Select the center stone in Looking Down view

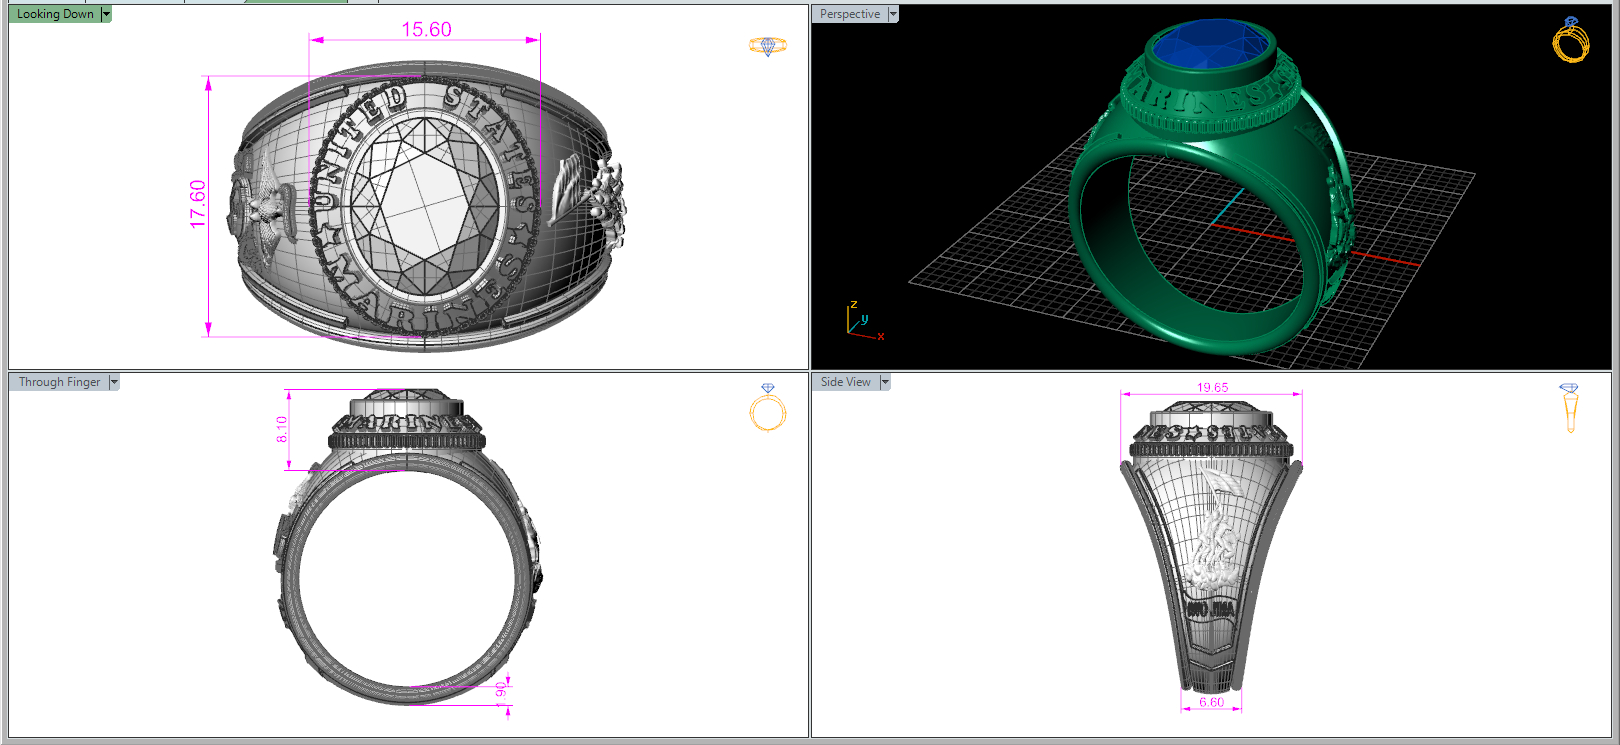(427, 206)
